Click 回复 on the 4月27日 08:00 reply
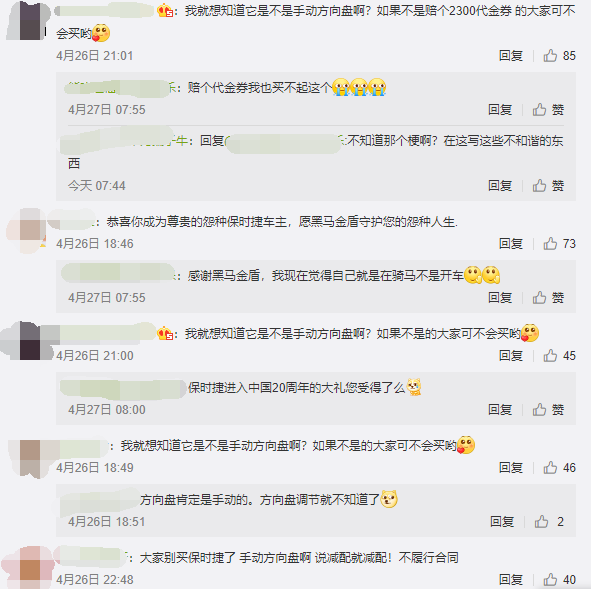This screenshot has width=591, height=589. point(500,410)
